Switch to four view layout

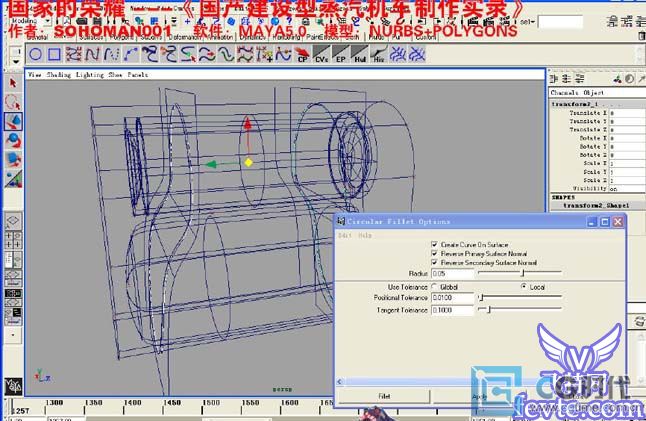tap(13, 240)
